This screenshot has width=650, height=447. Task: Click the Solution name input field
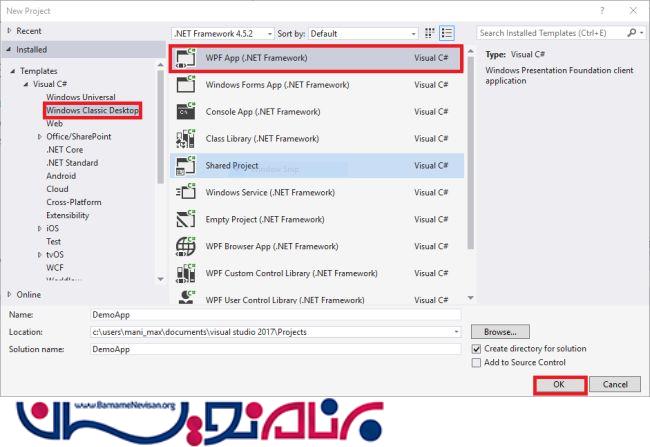click(275, 349)
